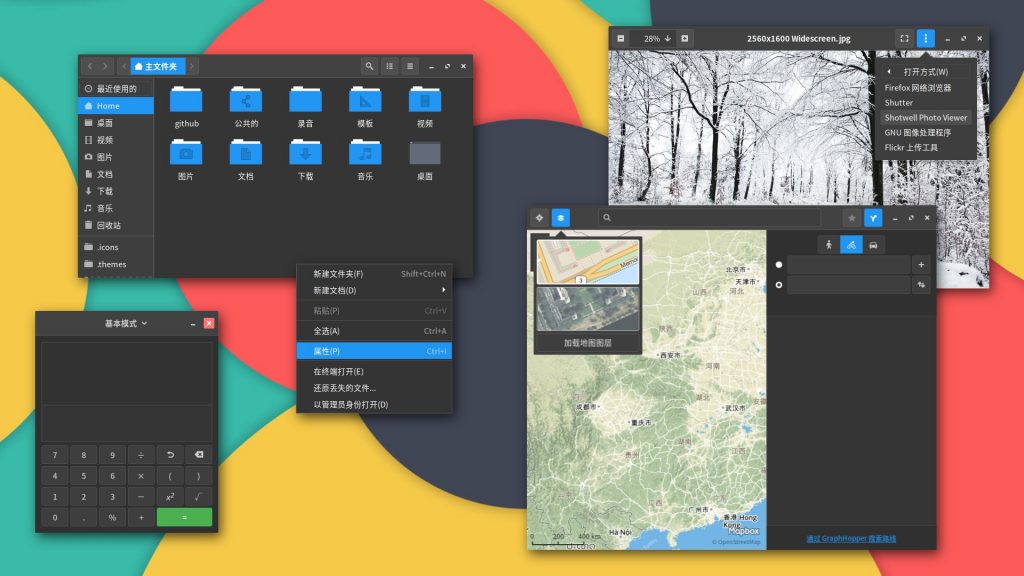The height and width of the screenshot is (576, 1024).
Task: Open image with Shotwell Photo Viewer
Action: (x=926, y=117)
